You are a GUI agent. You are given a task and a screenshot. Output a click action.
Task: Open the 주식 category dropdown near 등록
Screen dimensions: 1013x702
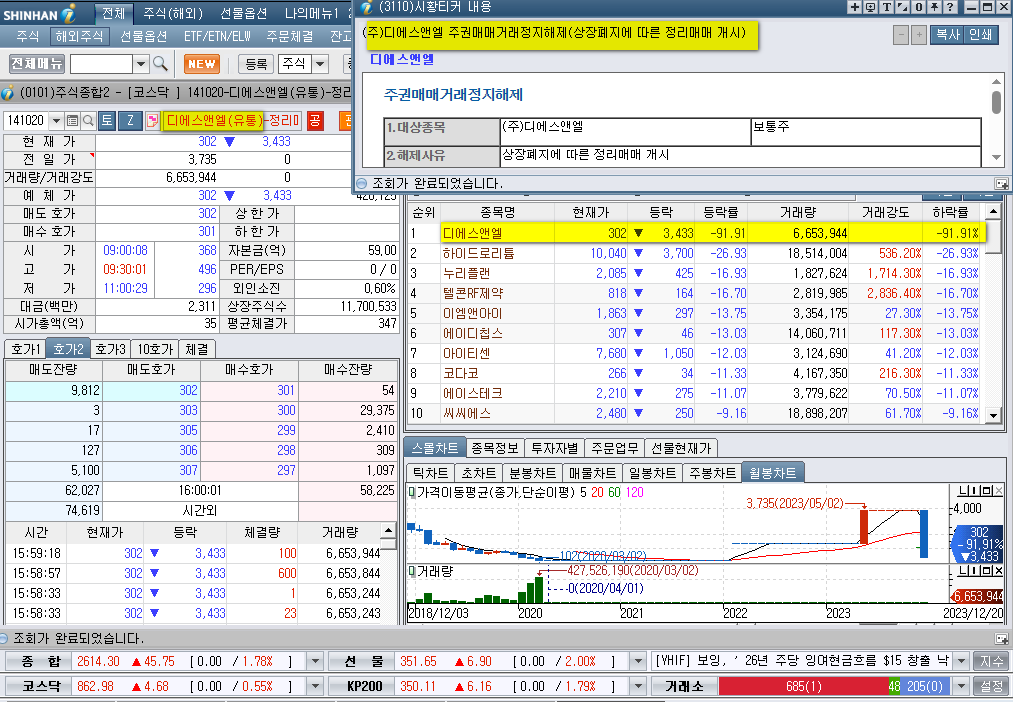pos(320,64)
